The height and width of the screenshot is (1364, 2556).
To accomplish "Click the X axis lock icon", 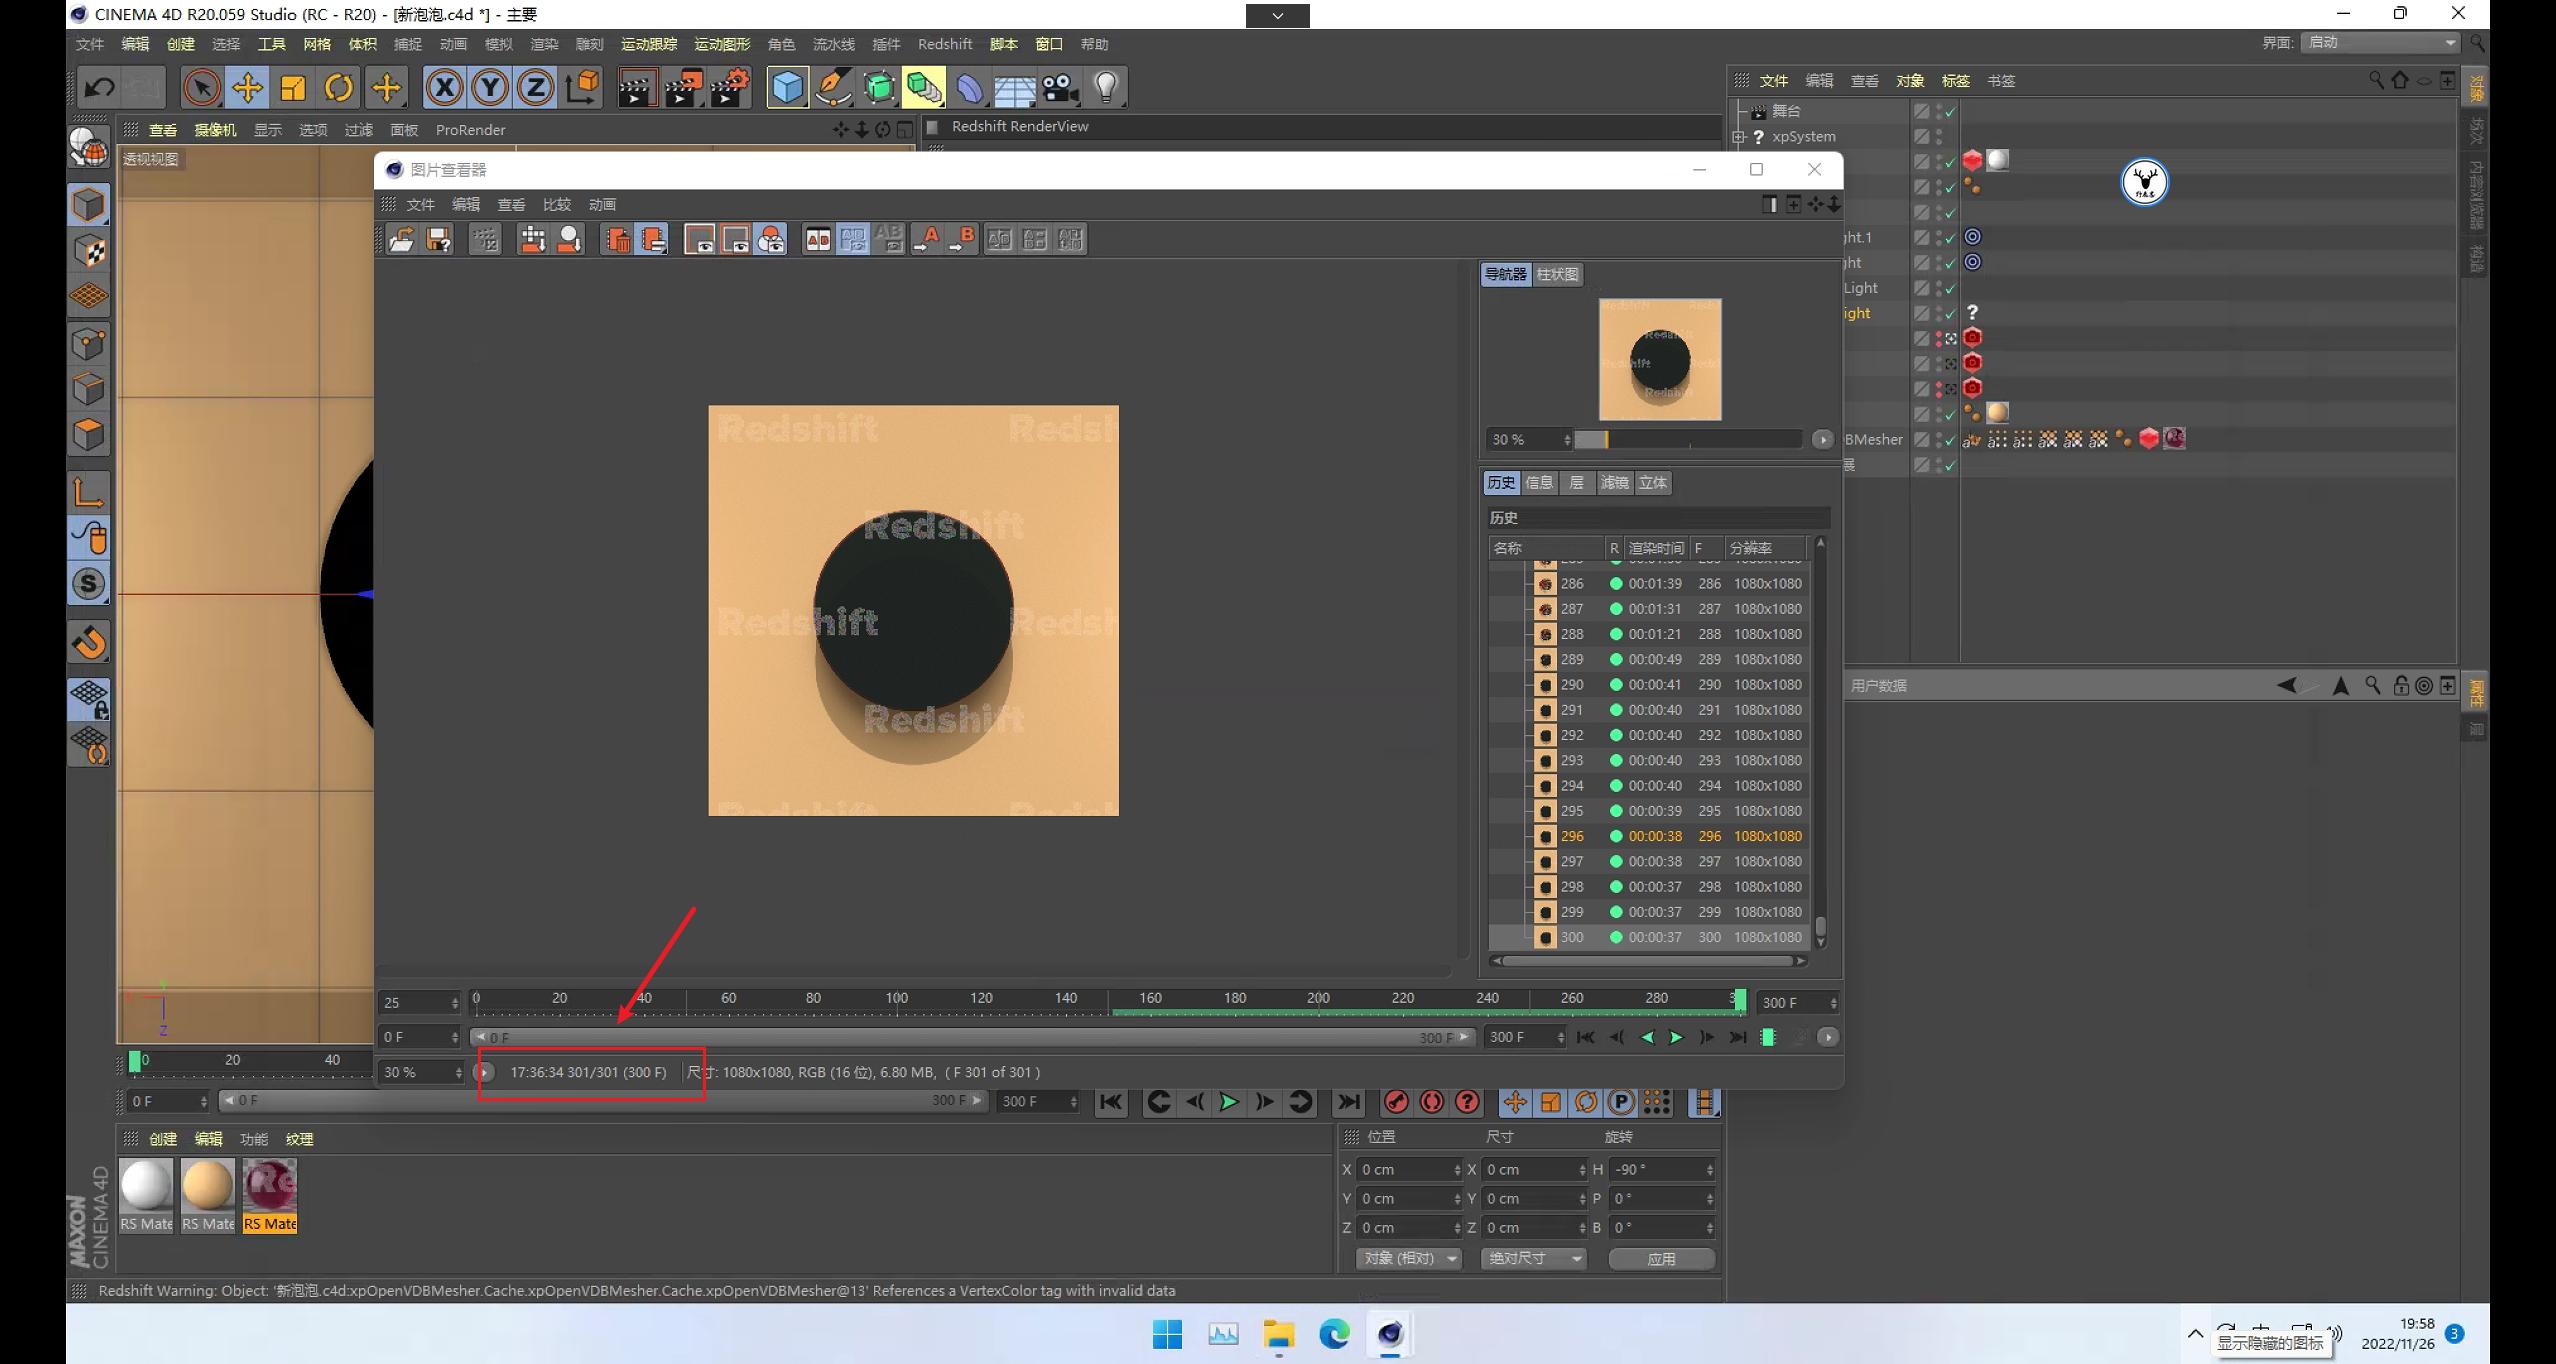I will pyautogui.click(x=445, y=87).
